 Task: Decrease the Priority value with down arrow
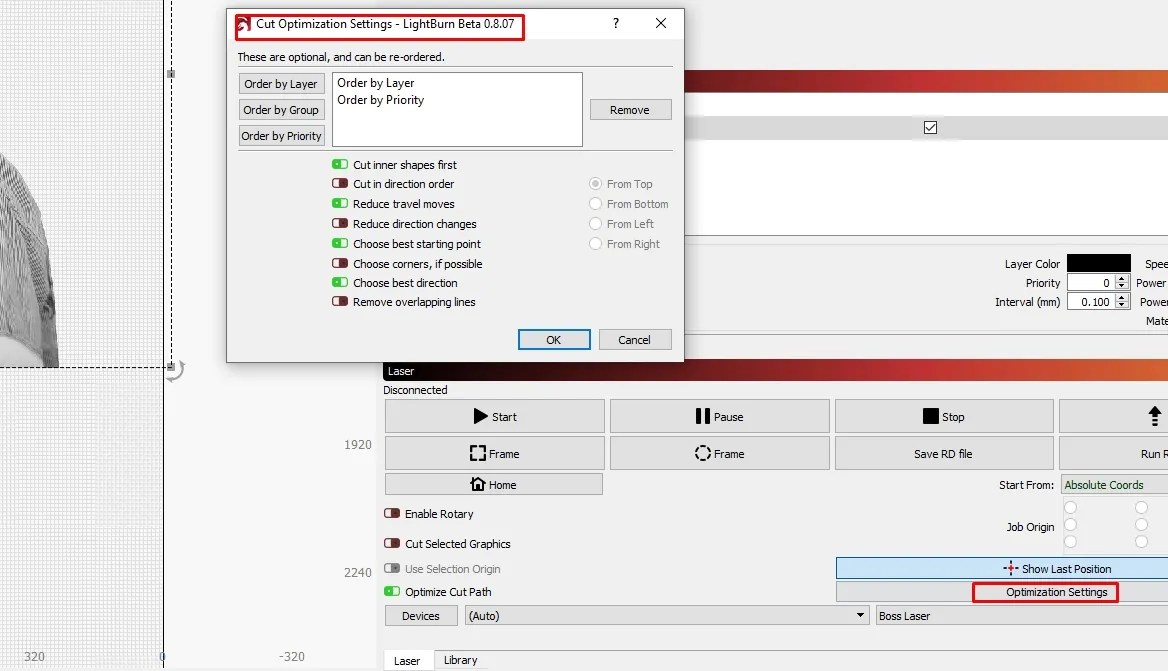[1122, 287]
